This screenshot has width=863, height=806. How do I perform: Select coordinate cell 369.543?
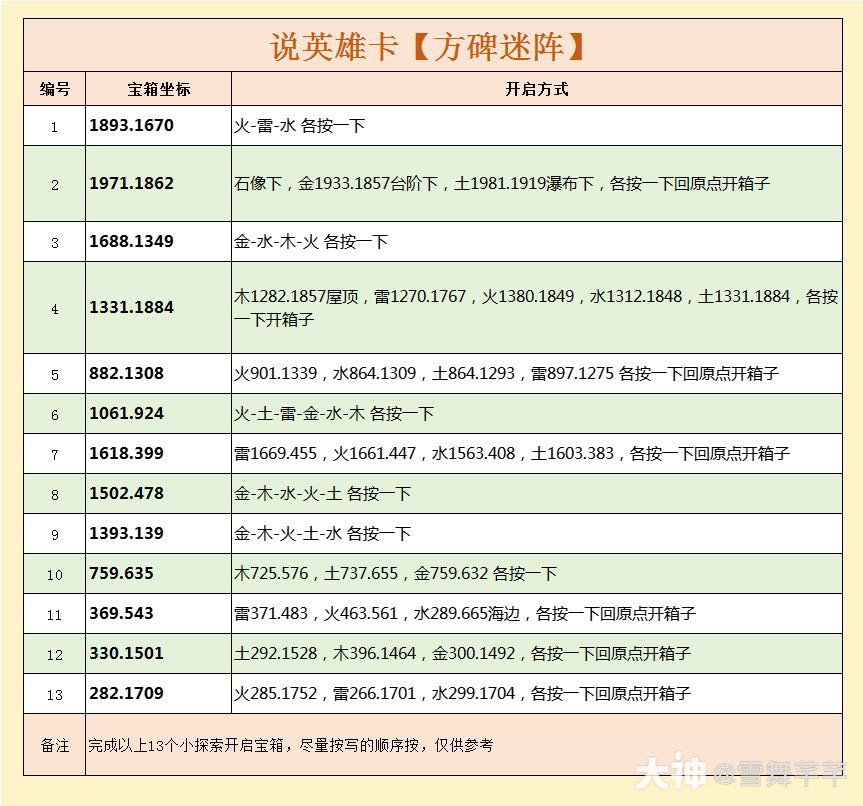click(x=121, y=613)
